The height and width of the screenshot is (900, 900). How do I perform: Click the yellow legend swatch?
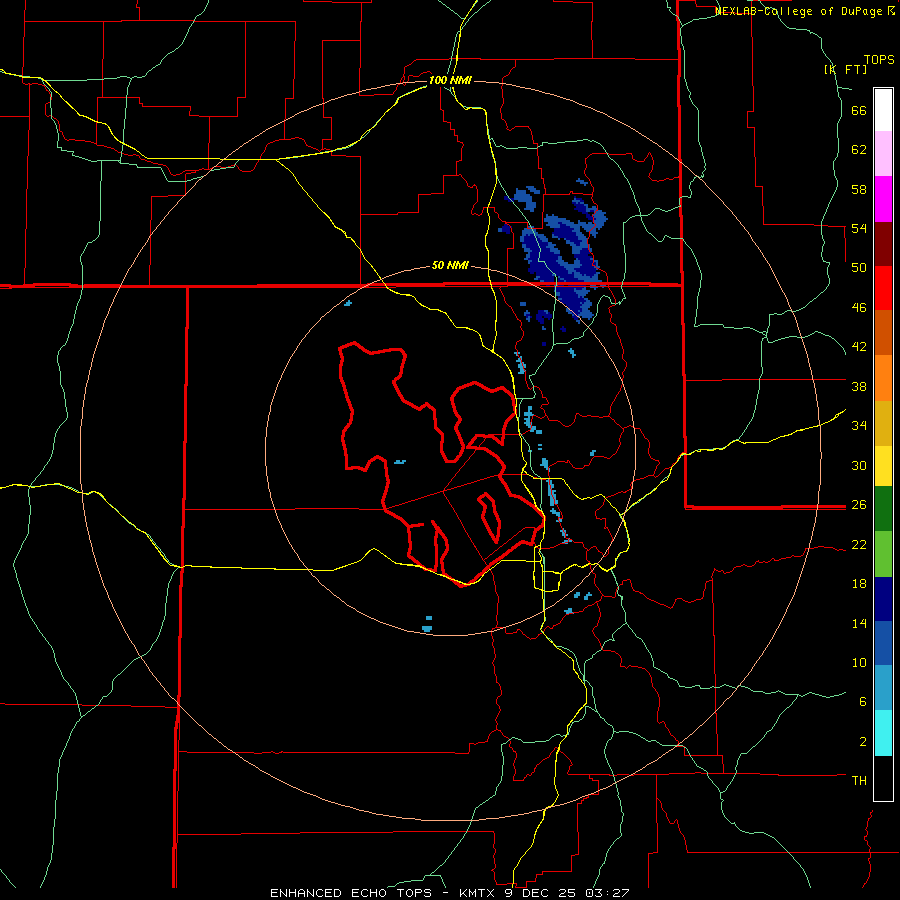(883, 466)
